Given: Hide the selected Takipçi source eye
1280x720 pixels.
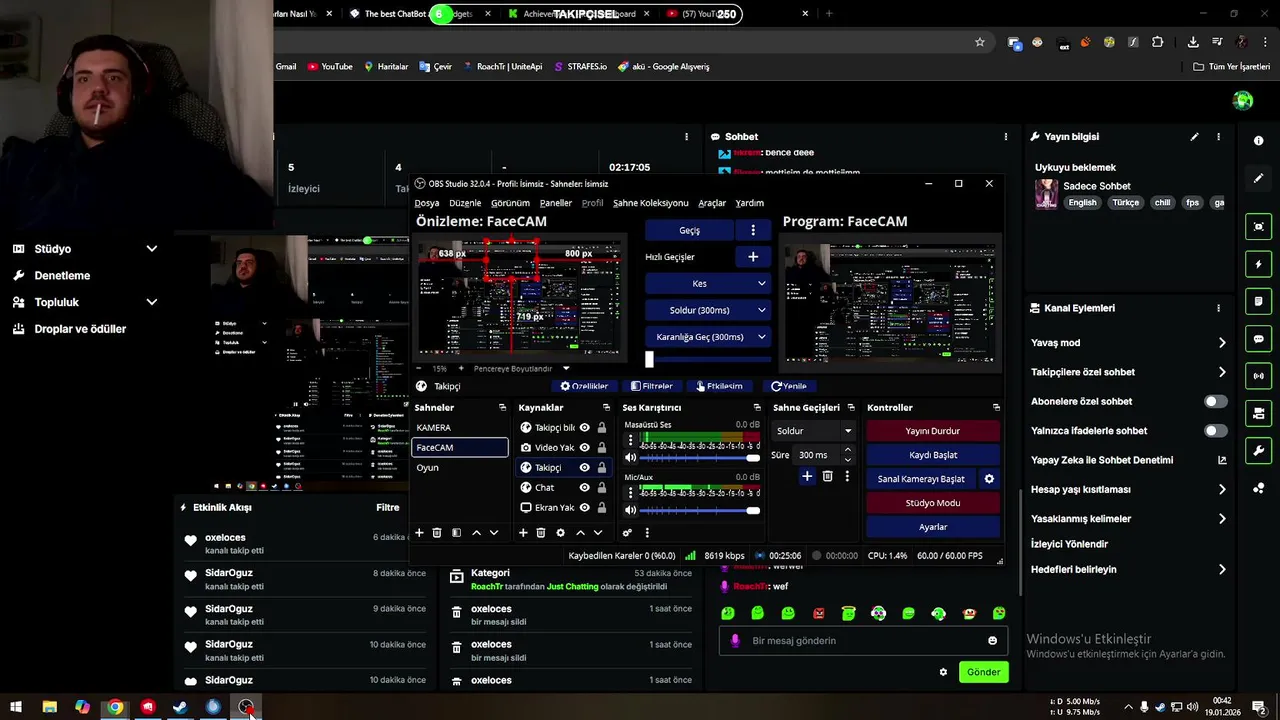Looking at the screenshot, I should [x=584, y=467].
